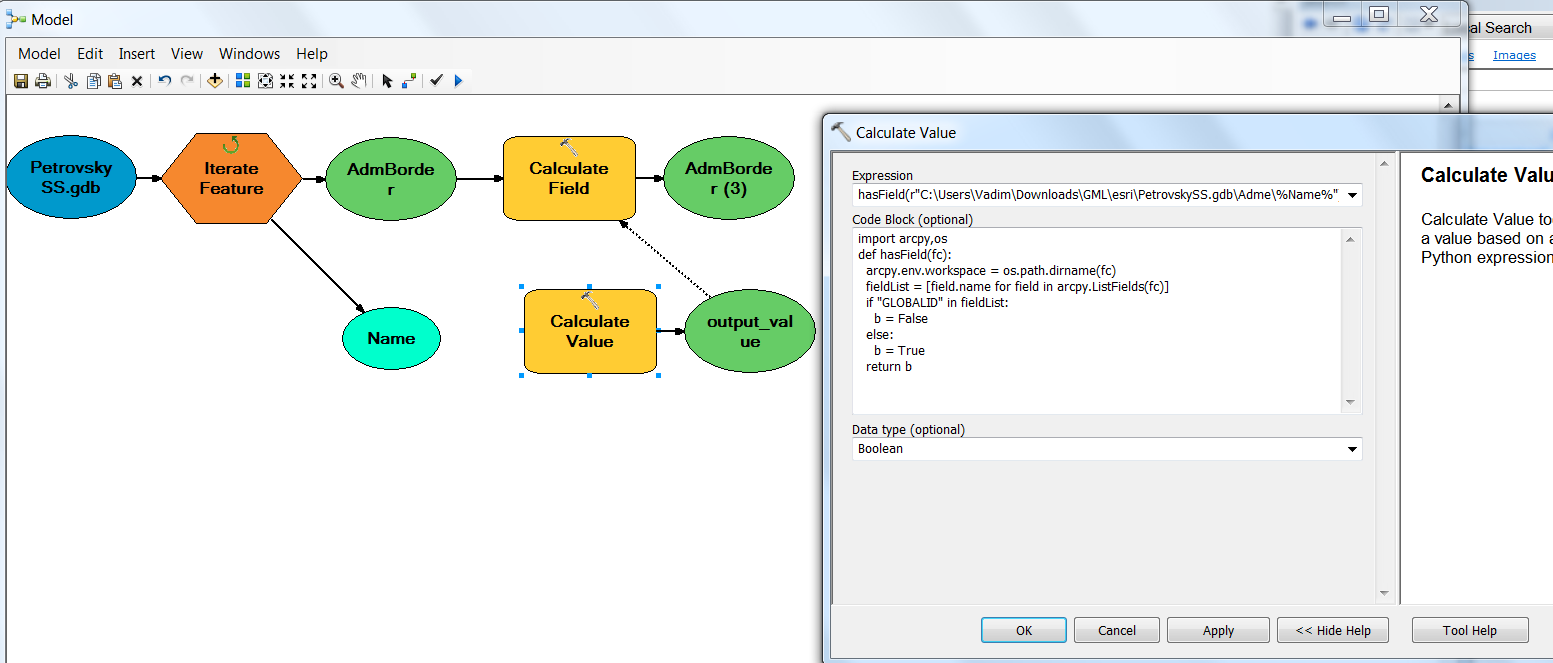Click the Calculate Value dialog title icon
Screen dimensions: 1553x663
[x=841, y=132]
